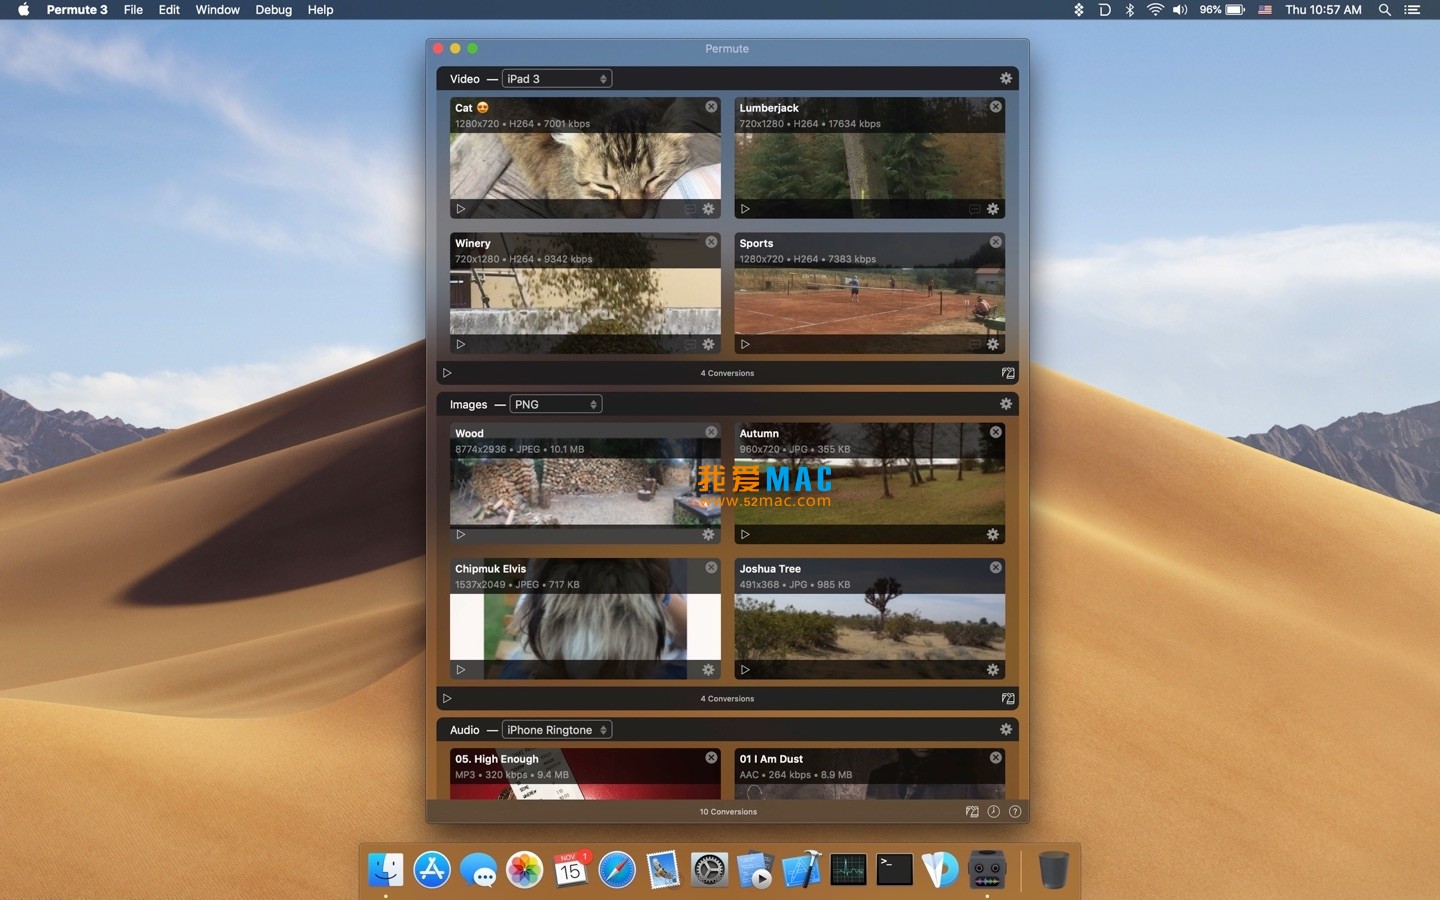The width and height of the screenshot is (1440, 900).
Task: Open per-file settings gear on the Cat video
Action: pyautogui.click(x=708, y=209)
